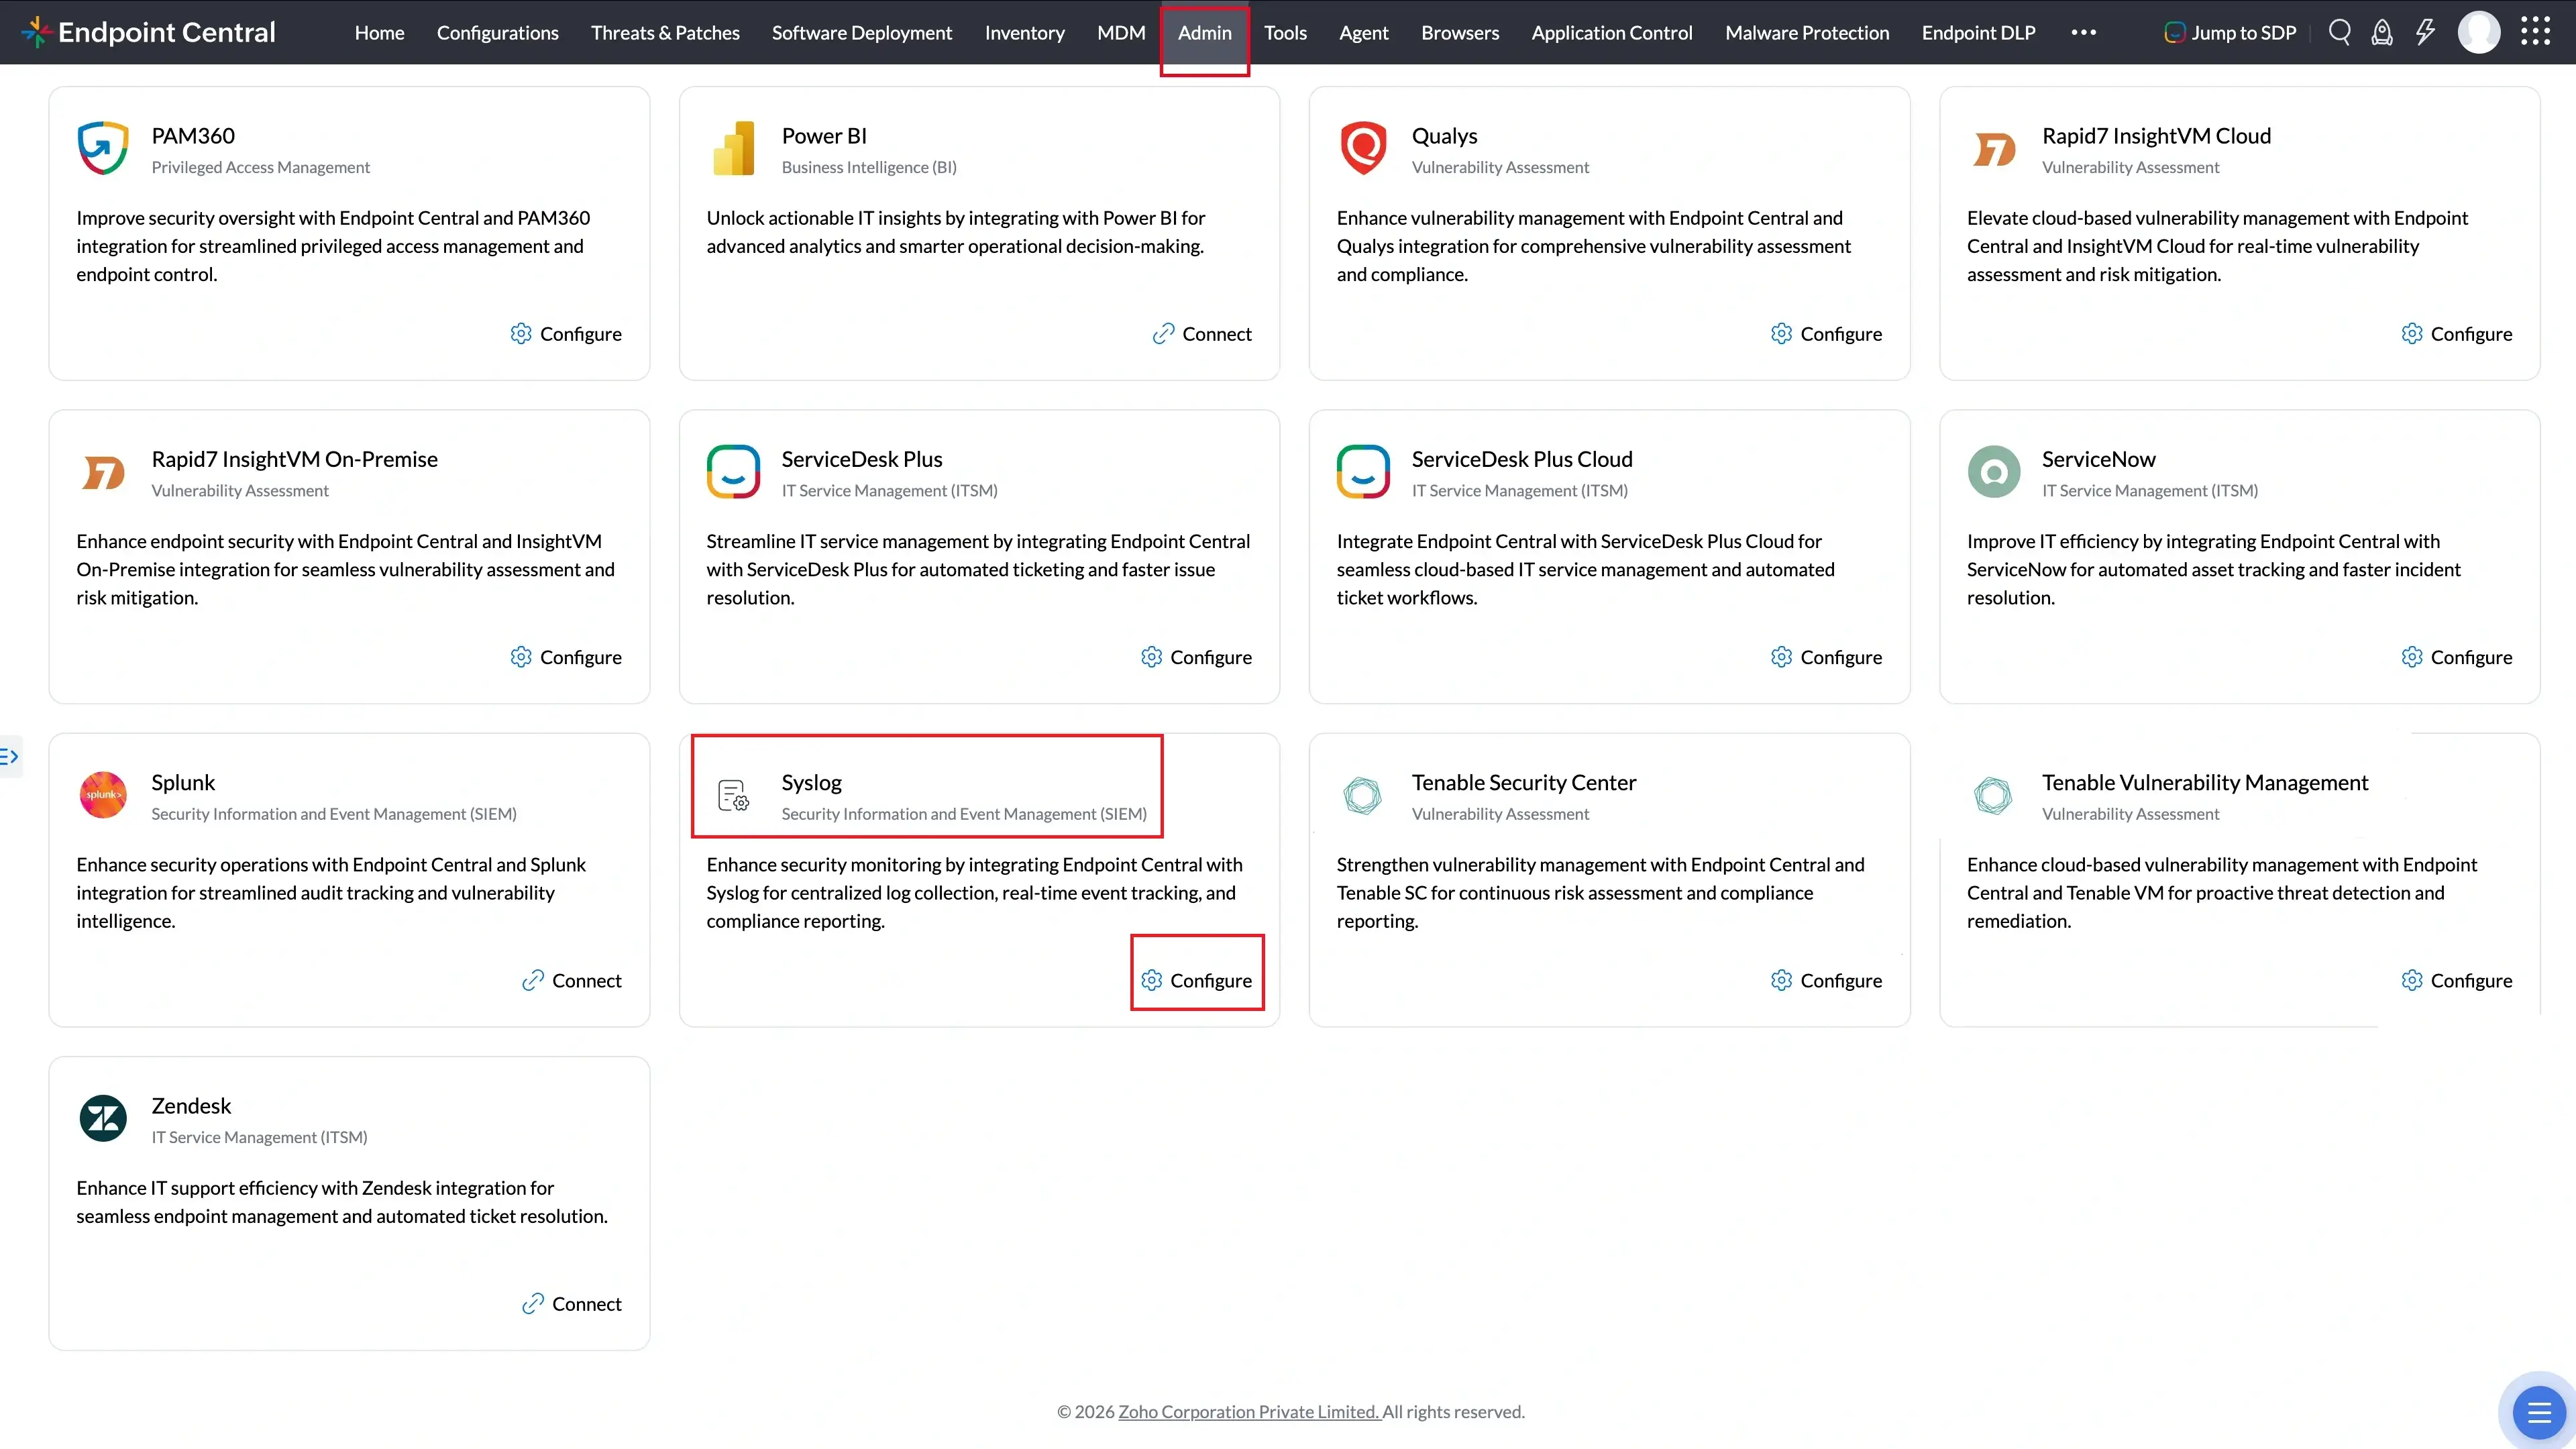Click the Rapid7 InsightVM On-Premise logo
Screen dimensions: 2576x1449
pos(103,472)
